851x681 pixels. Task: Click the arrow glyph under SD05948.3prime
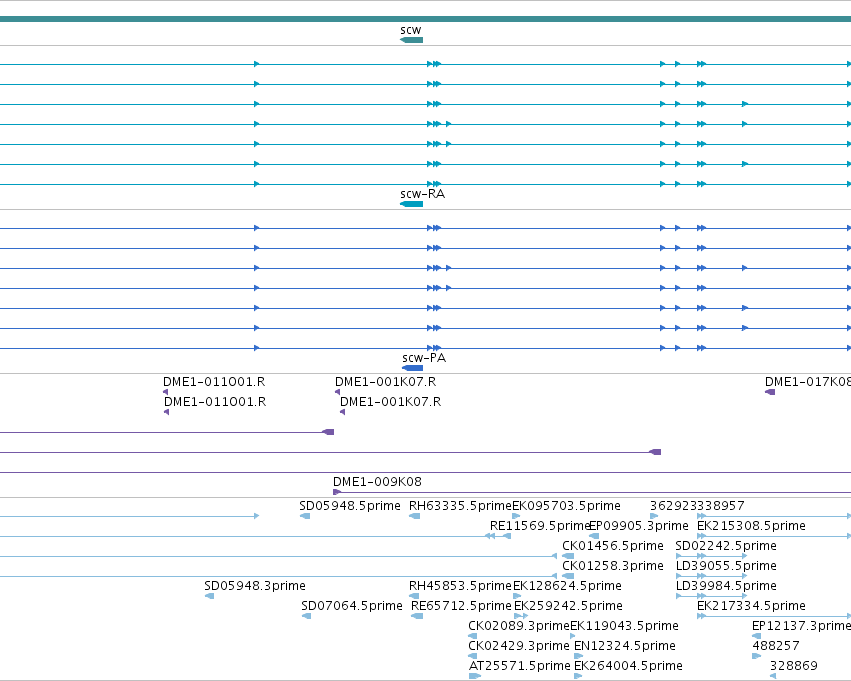coord(209,596)
